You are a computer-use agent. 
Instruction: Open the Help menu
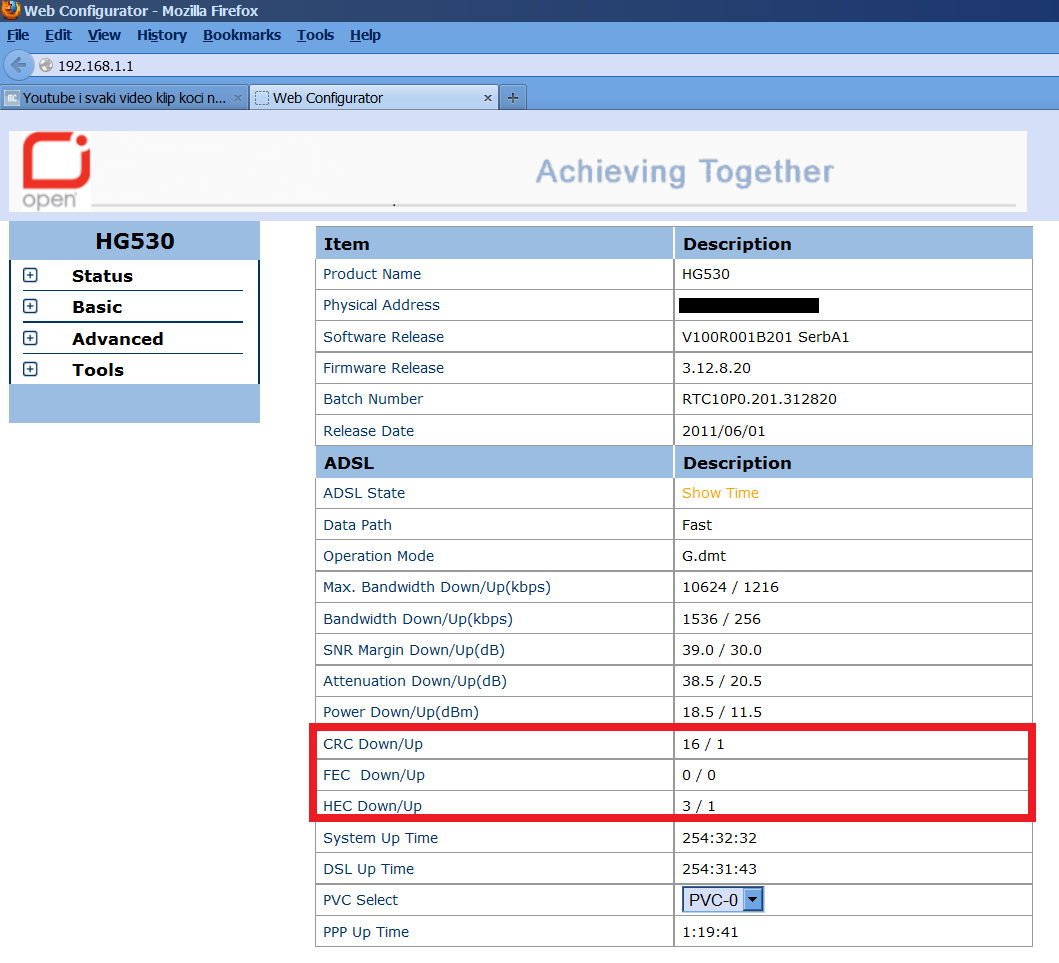click(365, 35)
